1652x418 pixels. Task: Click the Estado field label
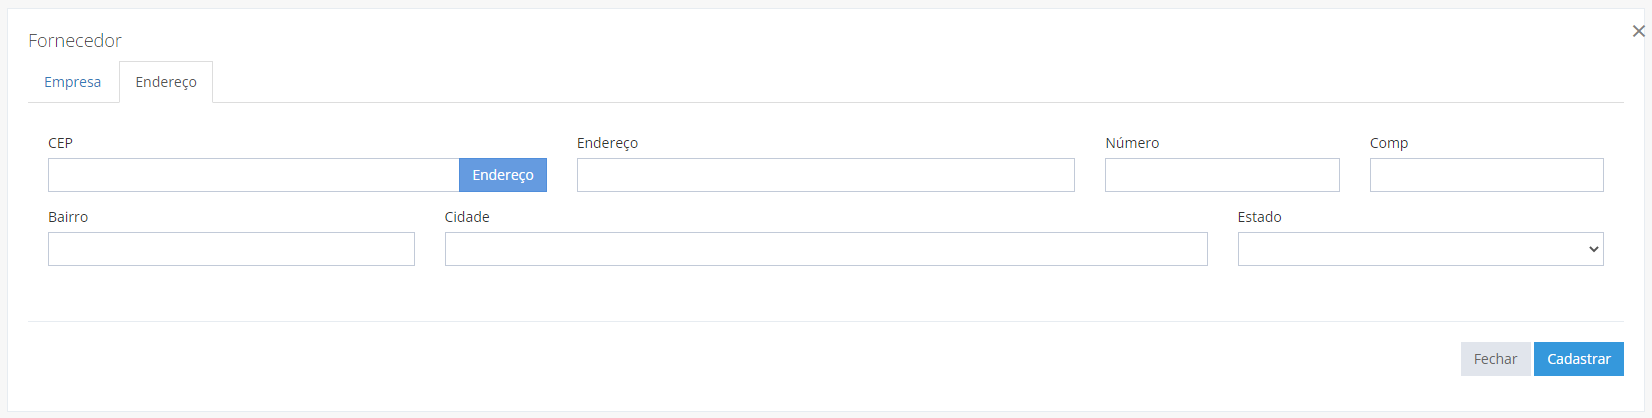1259,217
